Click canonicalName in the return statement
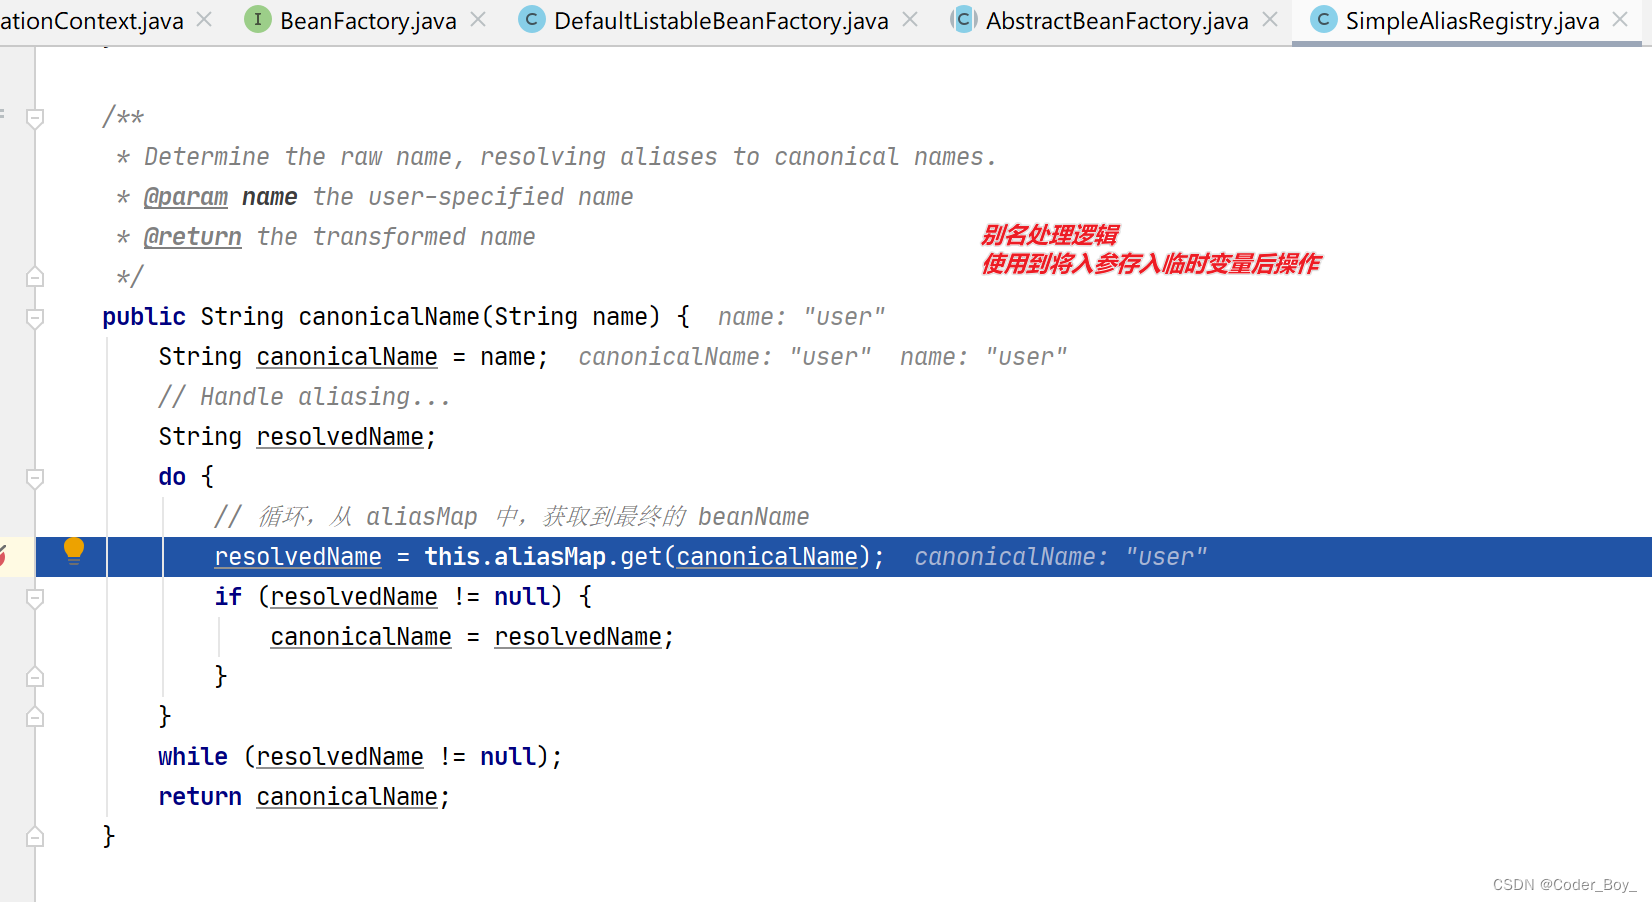Viewport: 1652px width, 902px height. pyautogui.click(x=347, y=797)
